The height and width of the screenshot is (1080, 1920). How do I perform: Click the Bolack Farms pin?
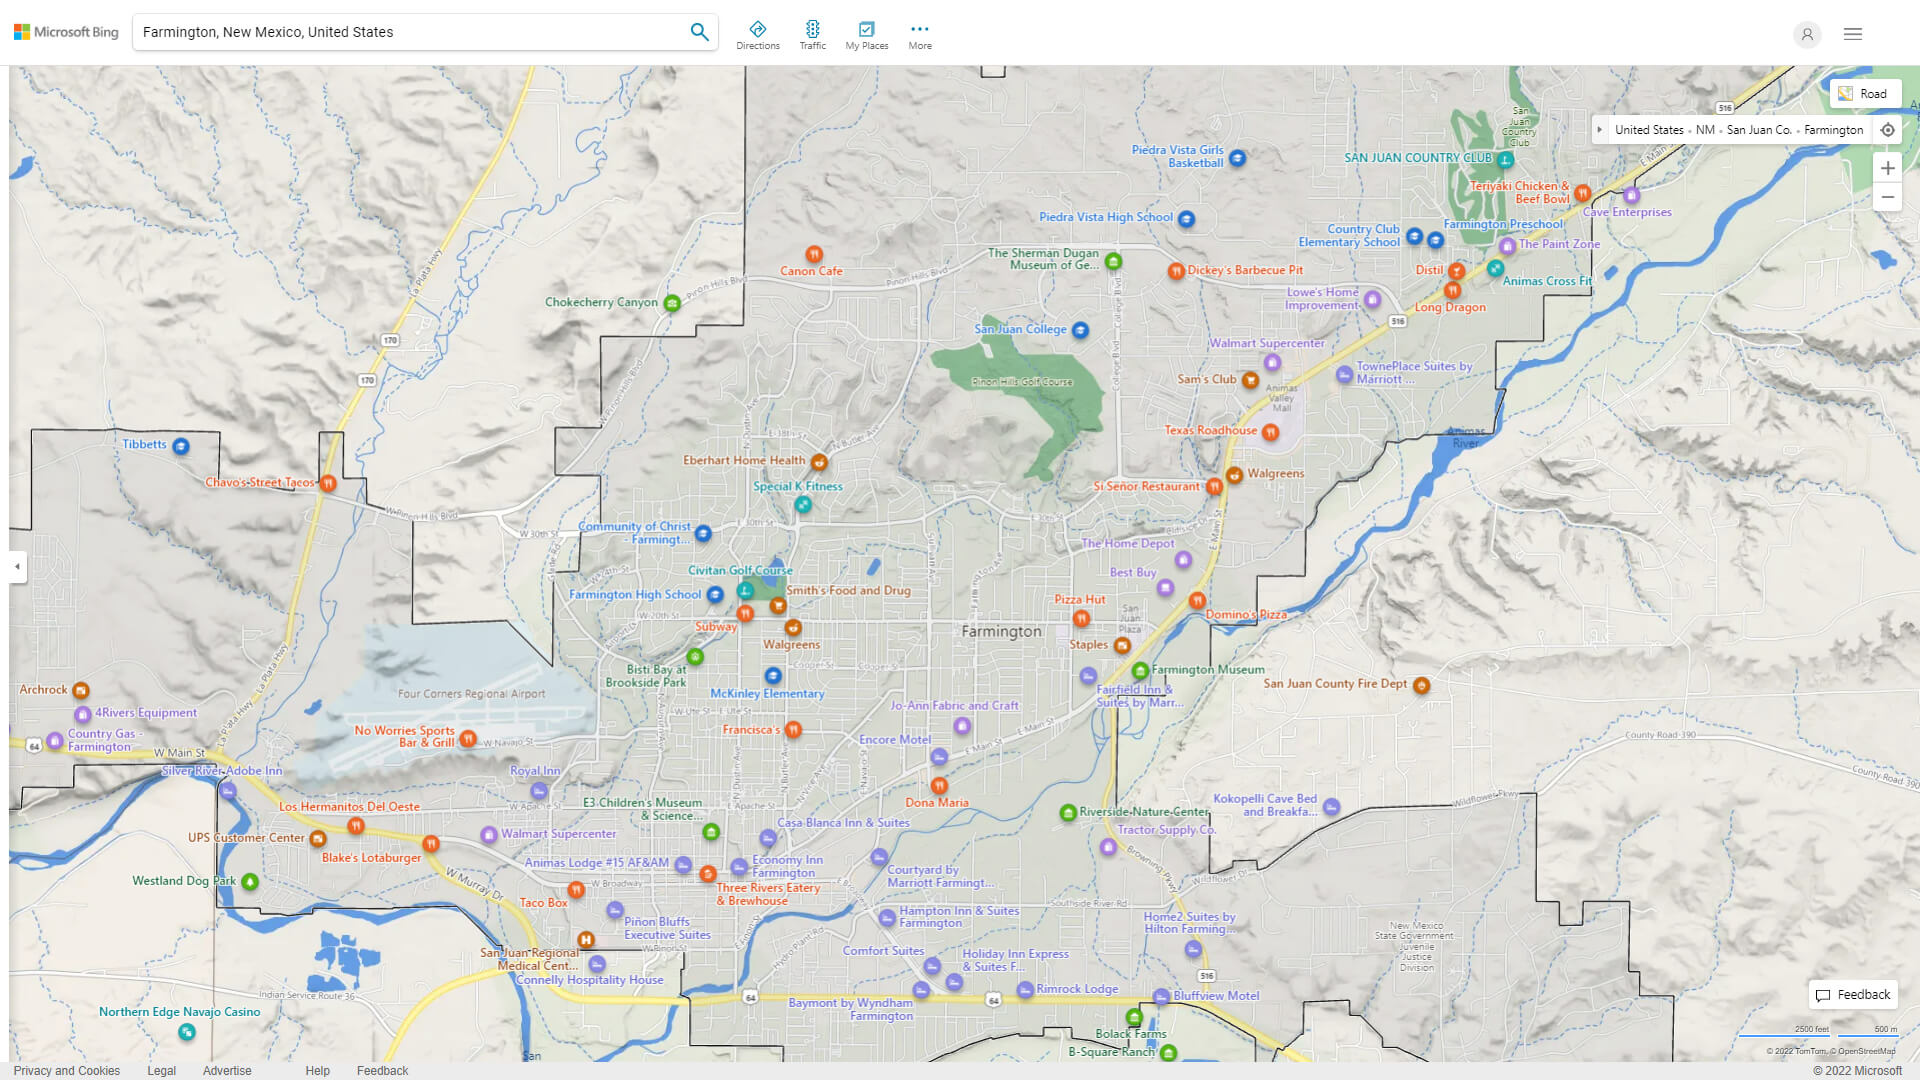tap(1134, 1017)
